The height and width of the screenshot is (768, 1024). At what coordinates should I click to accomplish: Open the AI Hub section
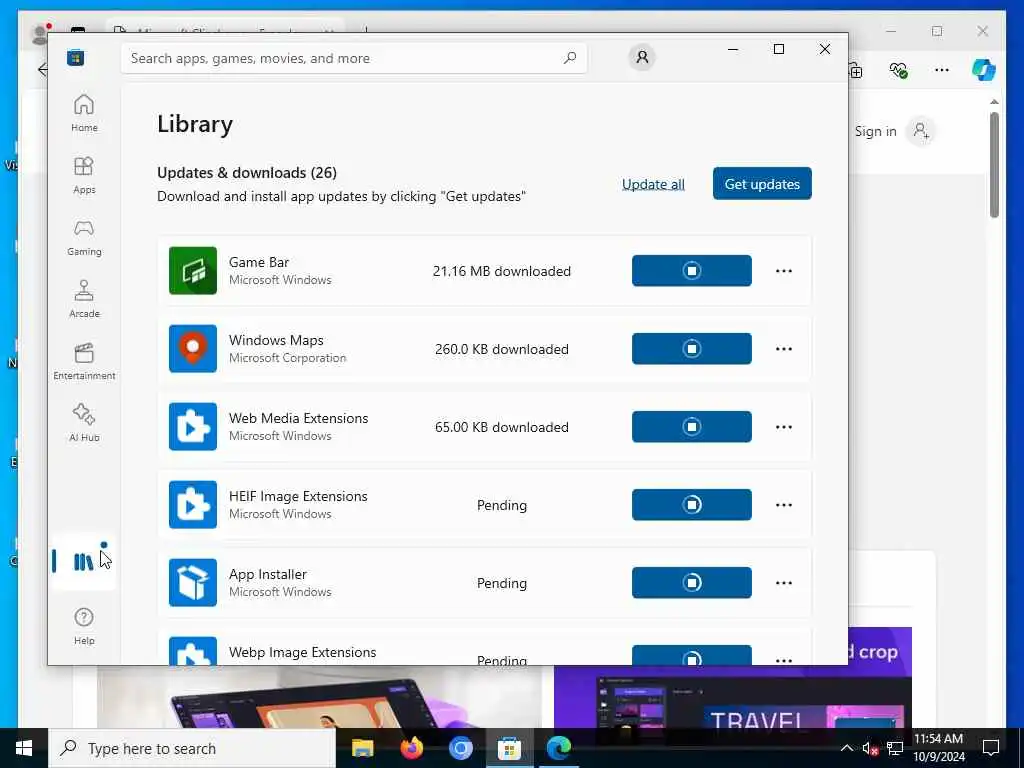(84, 423)
